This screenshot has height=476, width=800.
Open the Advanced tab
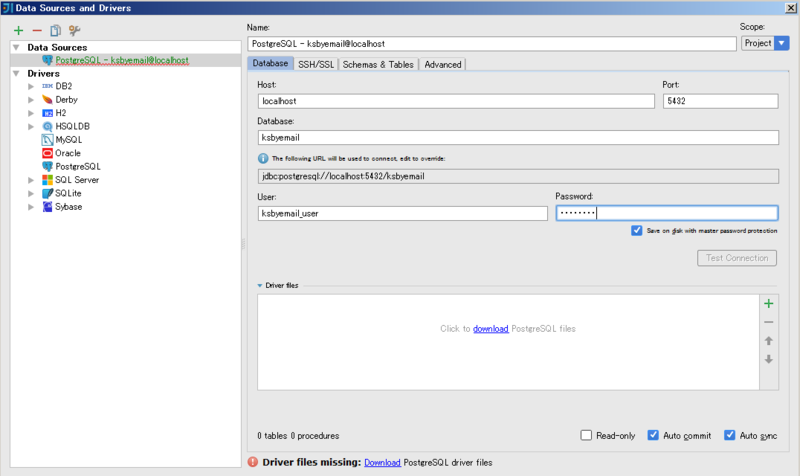point(442,64)
